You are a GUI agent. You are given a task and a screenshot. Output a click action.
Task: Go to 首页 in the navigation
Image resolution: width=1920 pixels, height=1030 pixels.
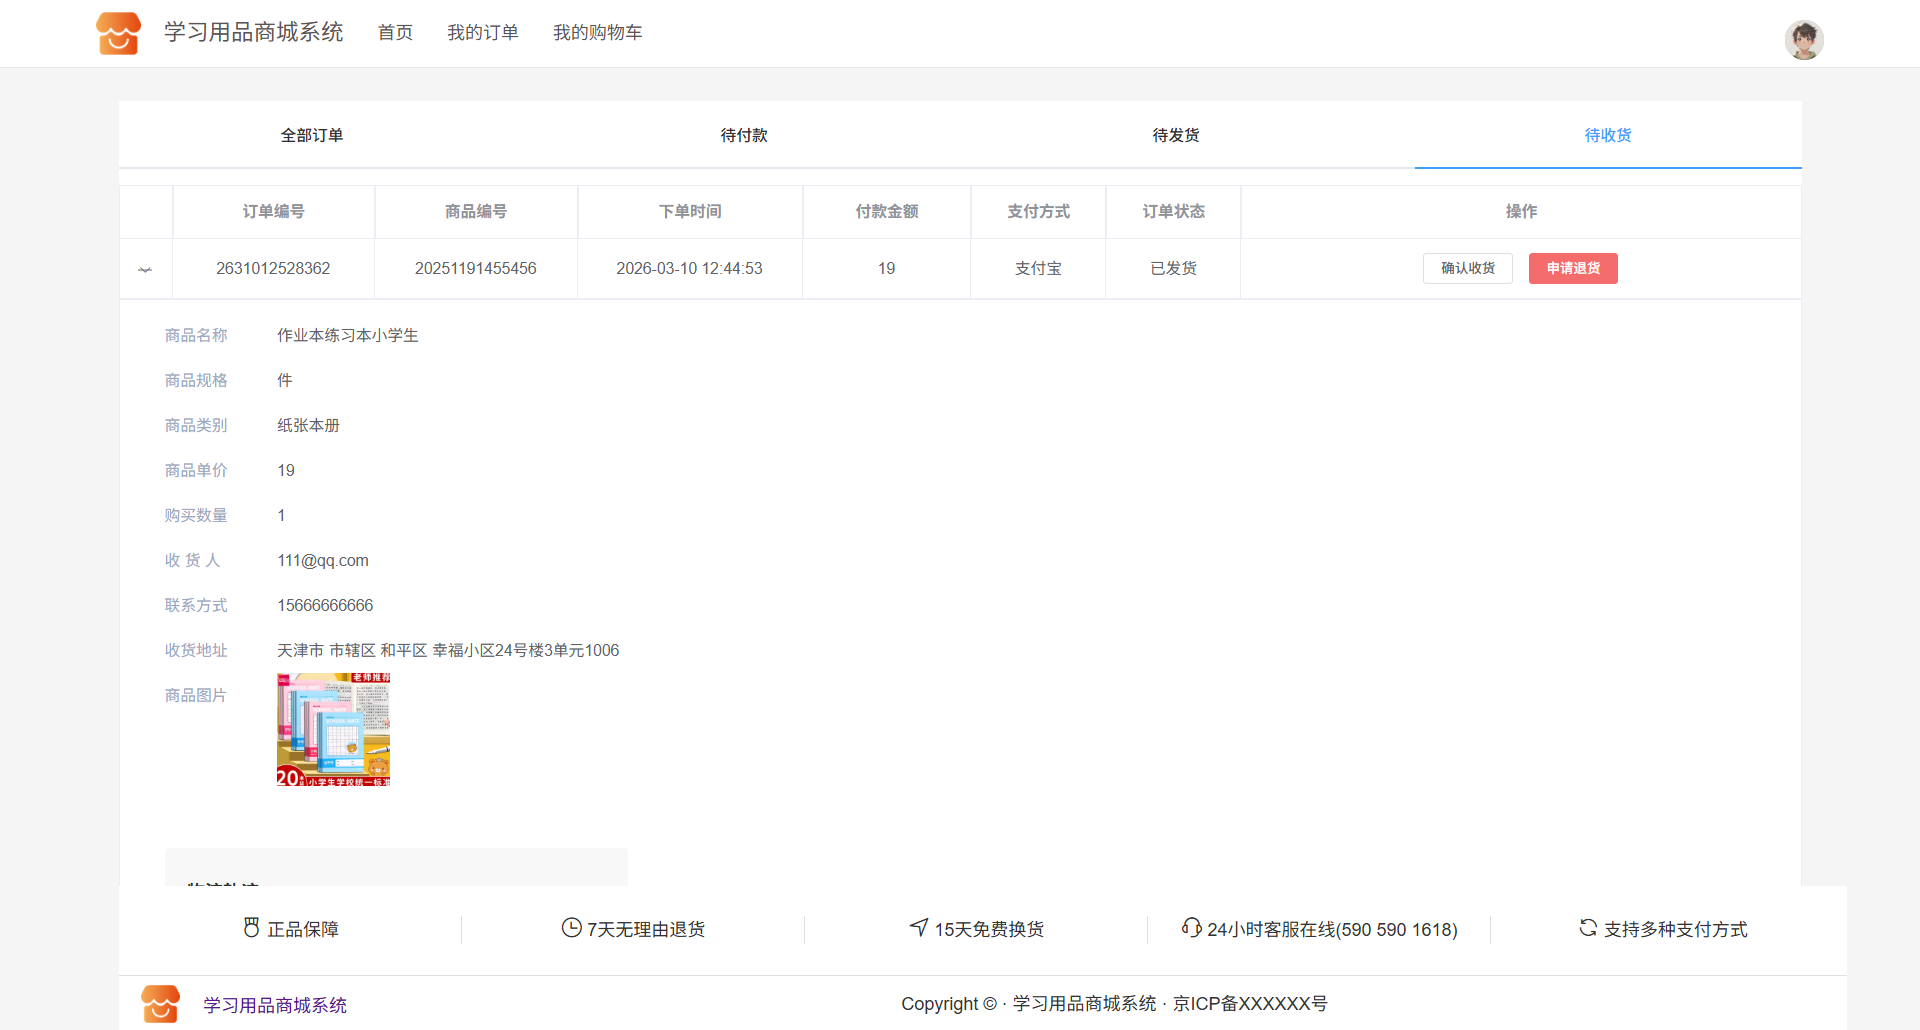[395, 33]
